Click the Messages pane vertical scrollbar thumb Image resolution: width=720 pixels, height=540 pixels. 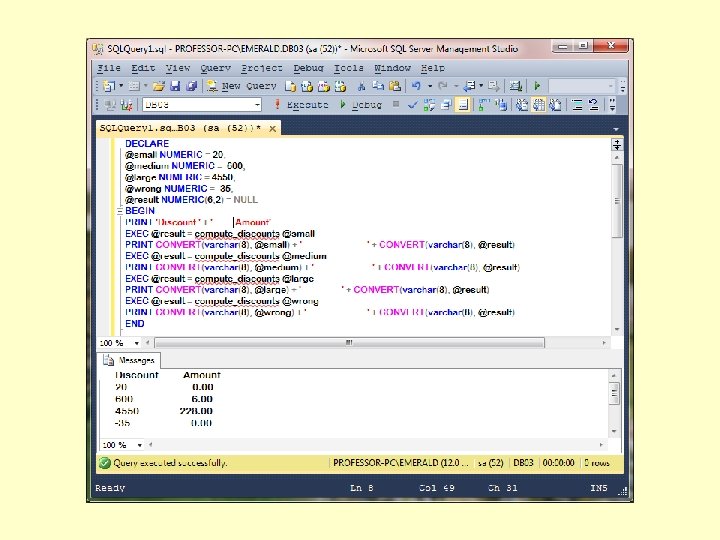click(x=614, y=394)
